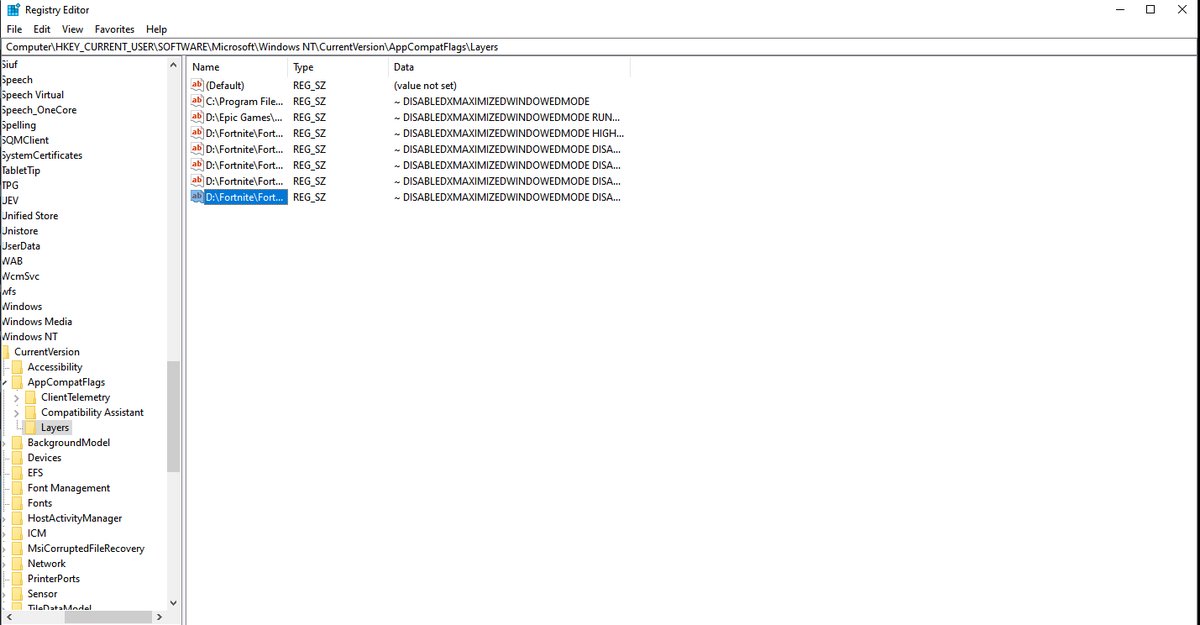The width and height of the screenshot is (1200, 625).
Task: Select the TPG key
Action: pyautogui.click(x=10, y=185)
